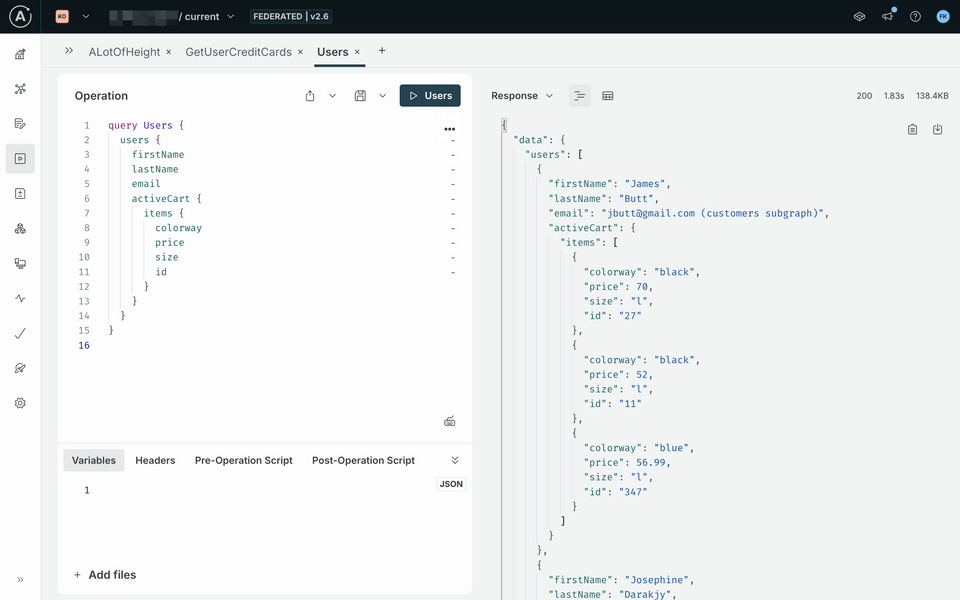The width and height of the screenshot is (960, 600).
Task: Select the Variables tab
Action: 94,460
